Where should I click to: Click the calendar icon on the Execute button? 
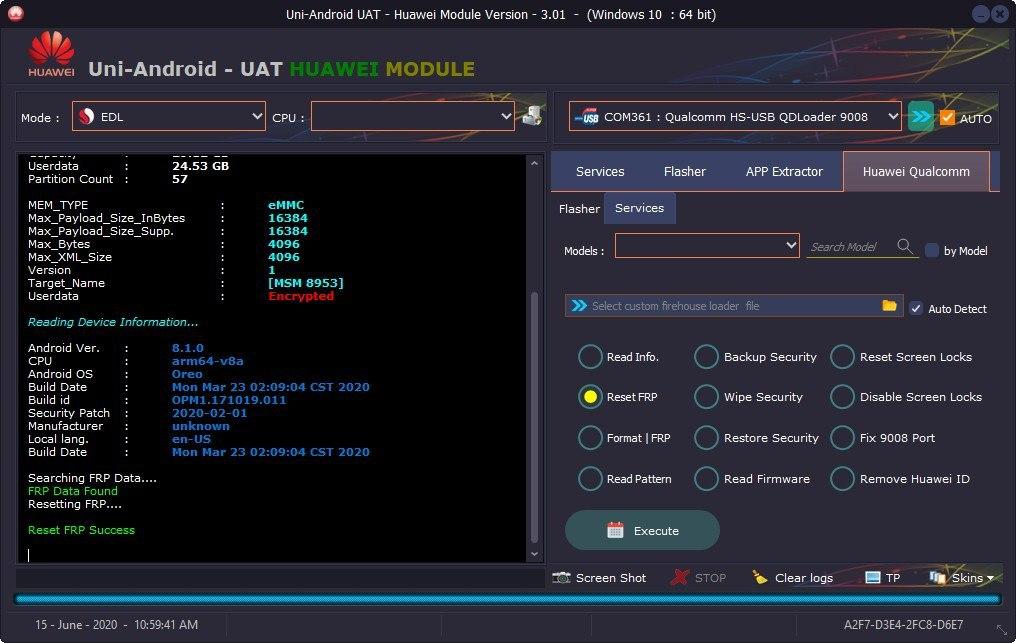[x=615, y=530]
